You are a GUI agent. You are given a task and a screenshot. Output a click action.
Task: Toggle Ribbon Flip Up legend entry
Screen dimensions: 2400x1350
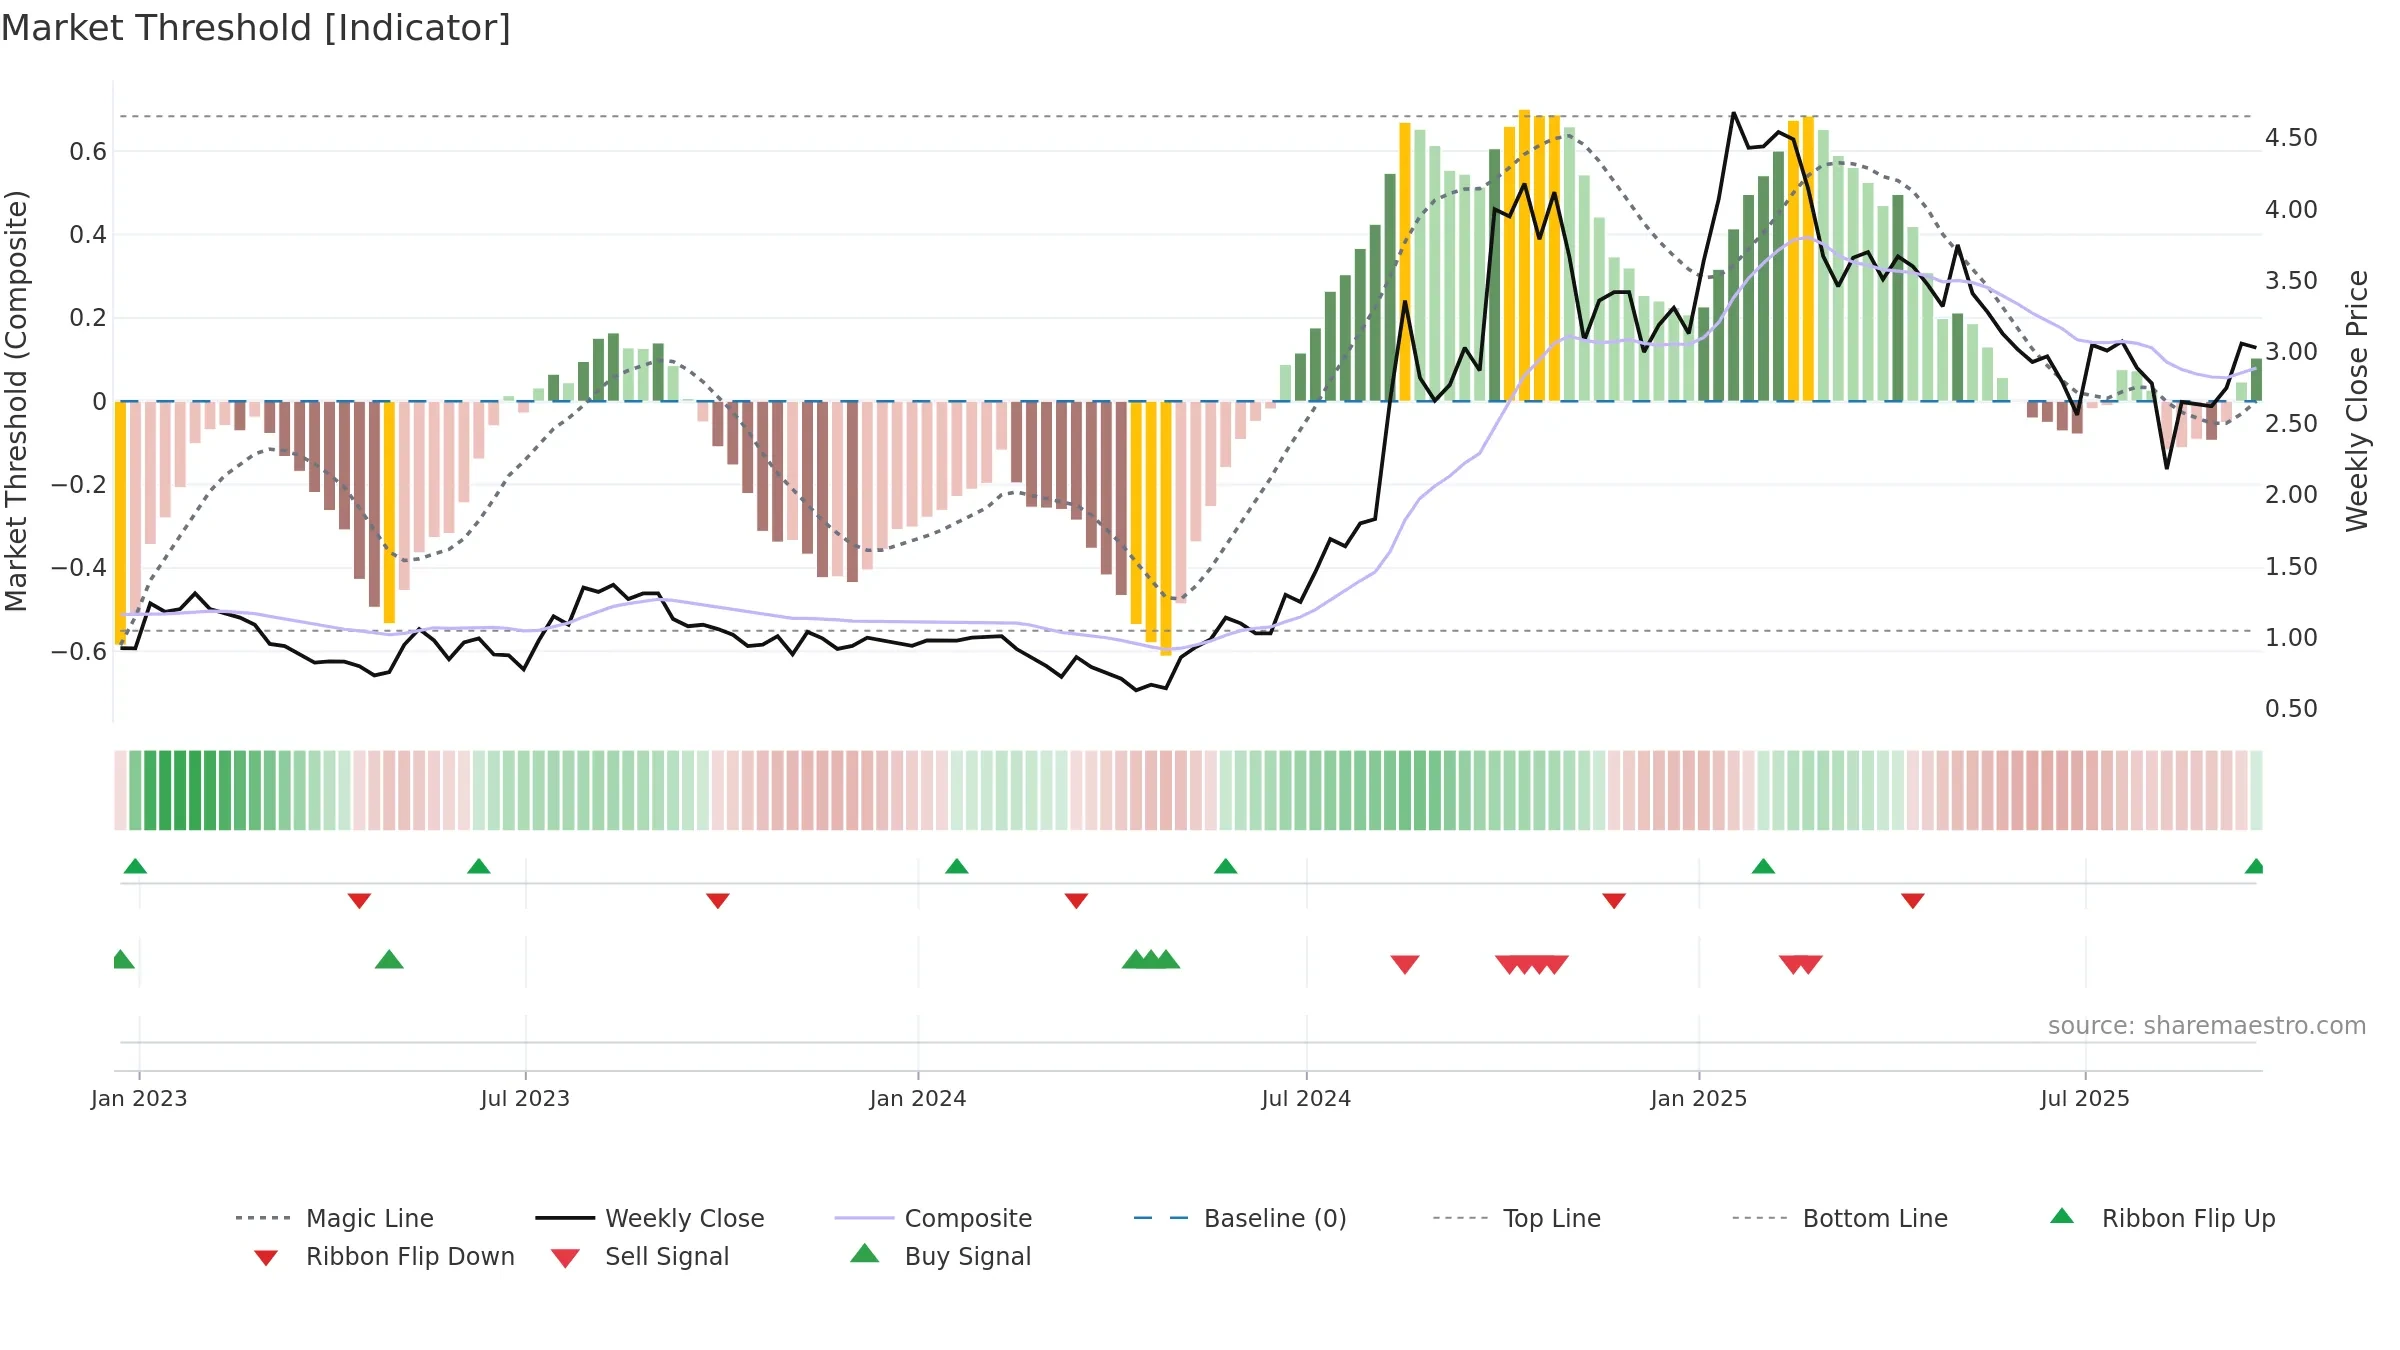[2162, 1218]
